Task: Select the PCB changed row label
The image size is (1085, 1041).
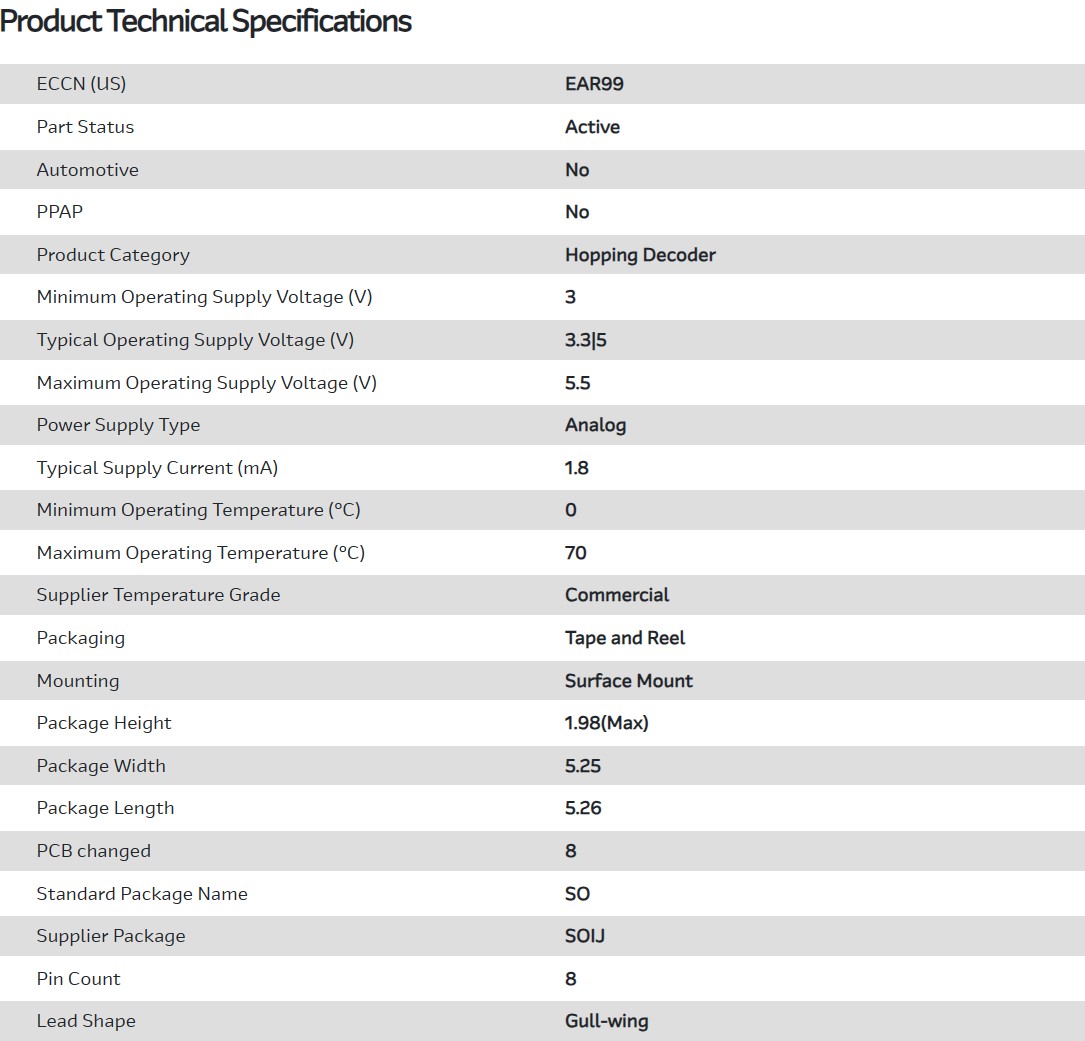Action: pos(93,851)
